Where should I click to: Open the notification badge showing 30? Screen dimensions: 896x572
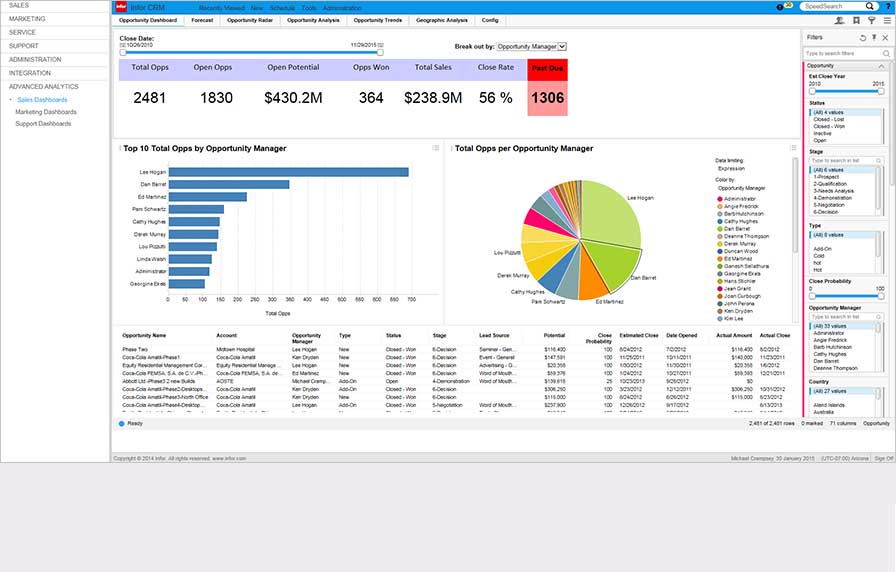tap(788, 6)
